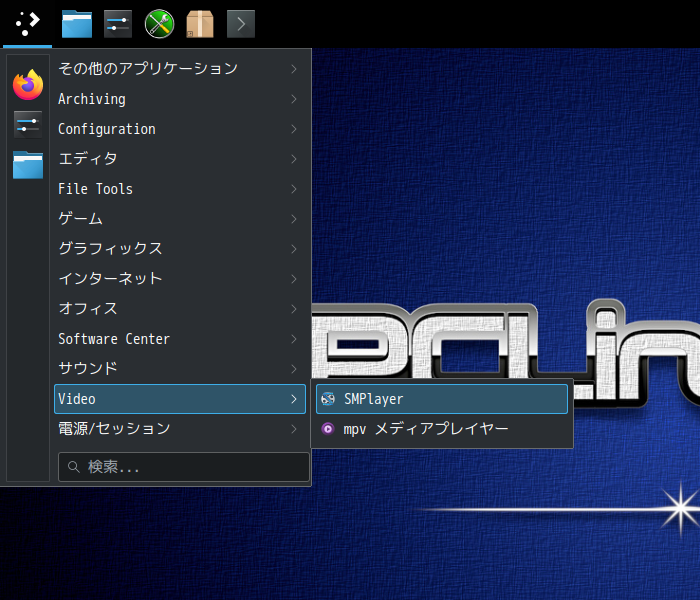Expand arrow next to その他のアプリケーション
Image resolution: width=700 pixels, height=600 pixels.
pos(294,69)
